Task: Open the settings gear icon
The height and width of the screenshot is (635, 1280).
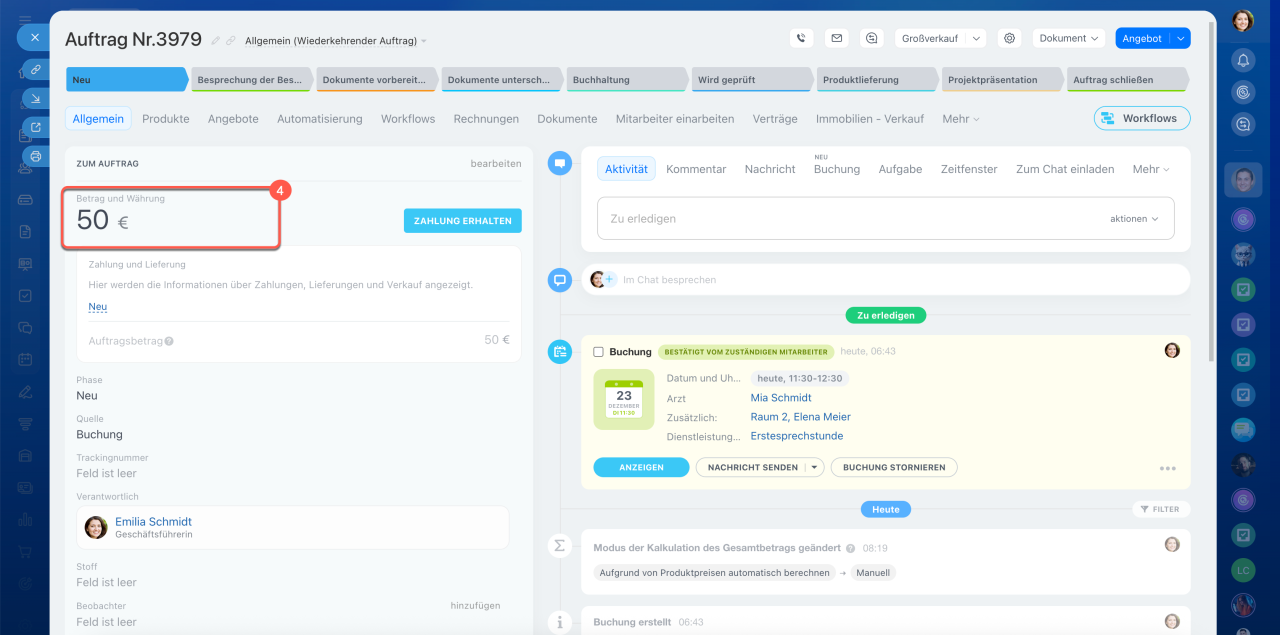Action: (x=1010, y=38)
